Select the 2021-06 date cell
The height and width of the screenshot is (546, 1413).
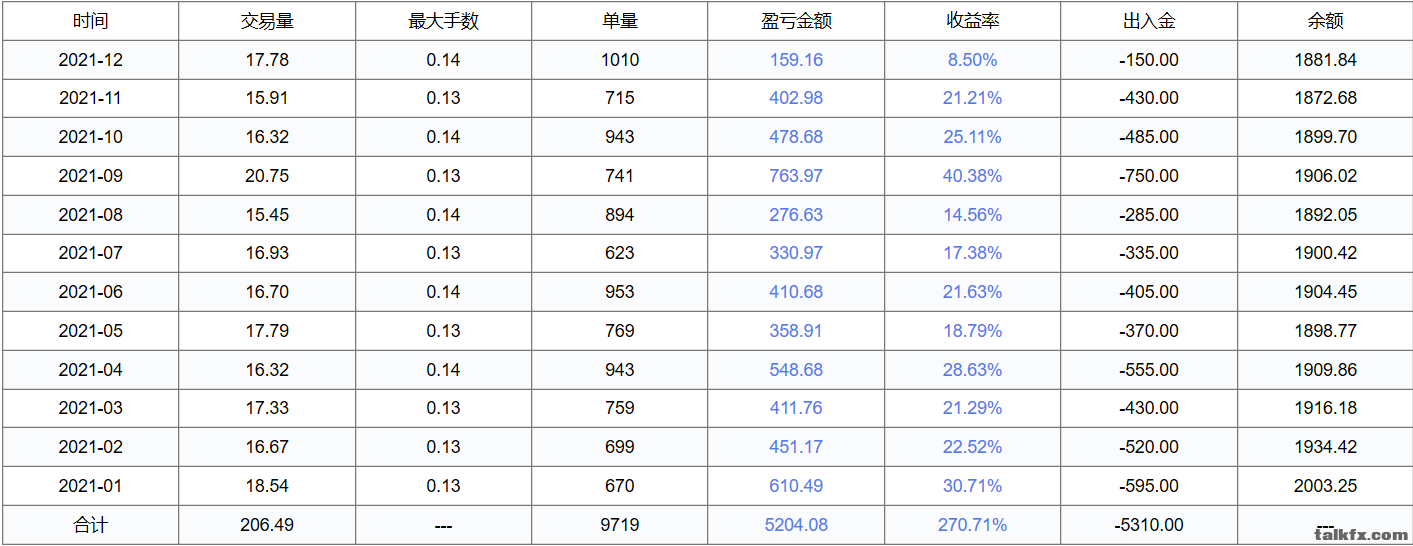click(91, 292)
